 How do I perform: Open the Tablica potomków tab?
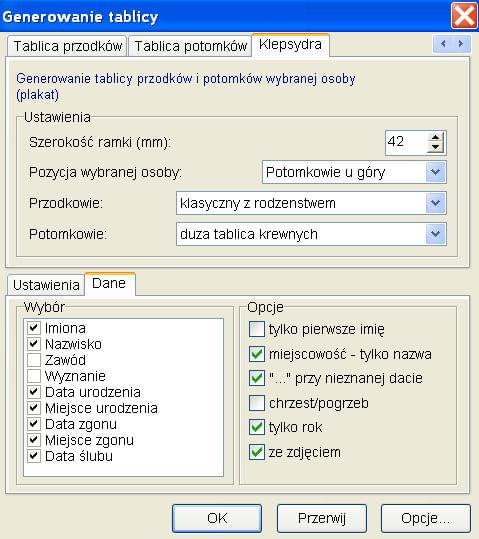(x=190, y=46)
